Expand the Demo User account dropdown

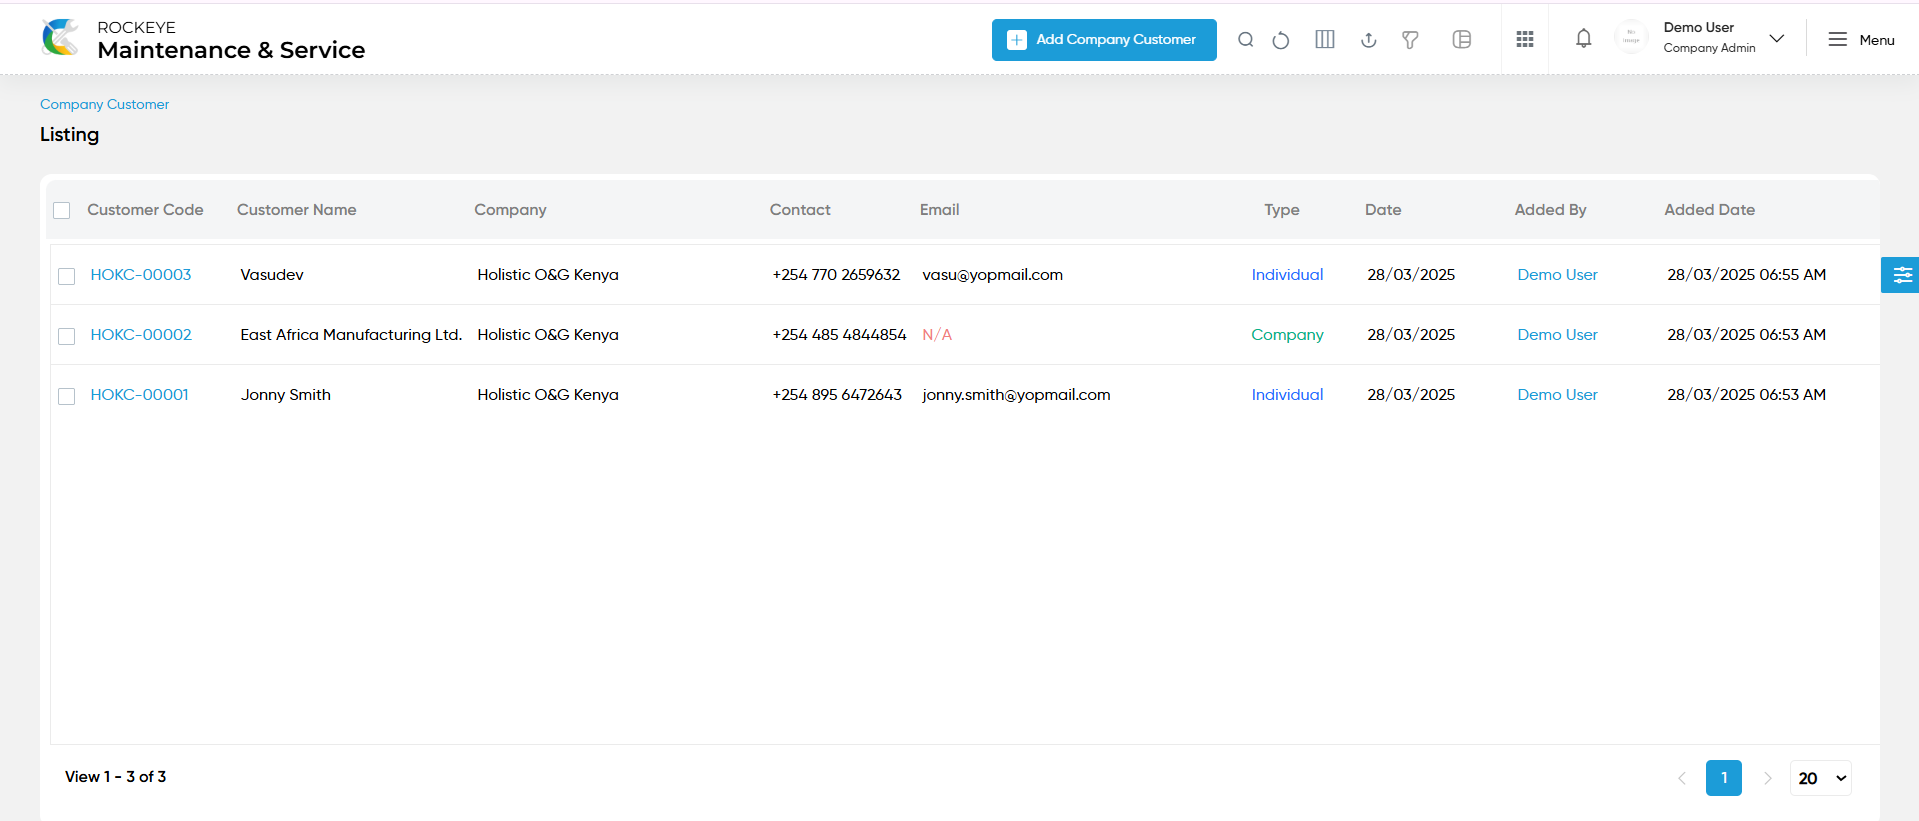click(x=1777, y=39)
